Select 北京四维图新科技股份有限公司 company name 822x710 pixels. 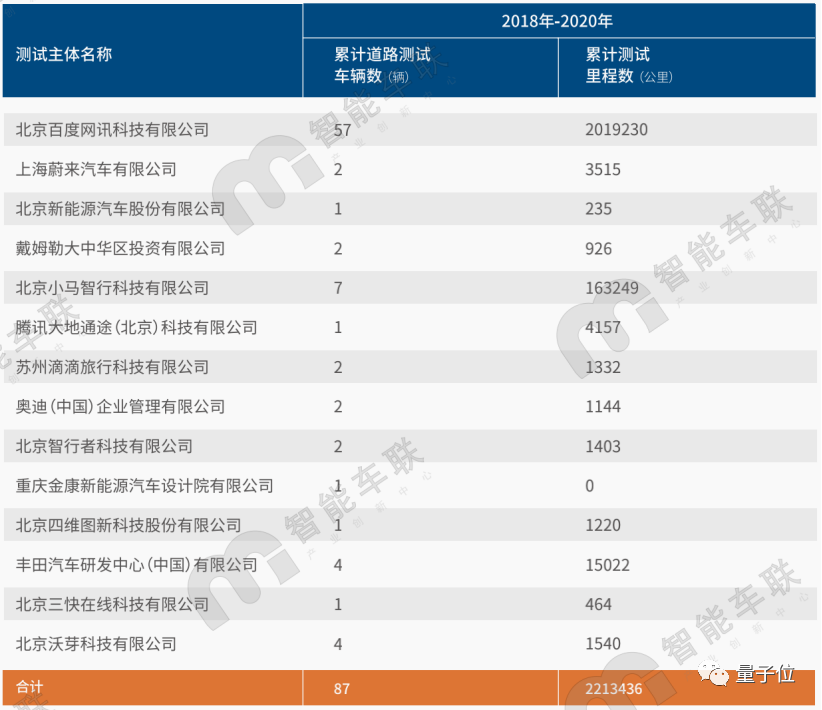(x=128, y=525)
